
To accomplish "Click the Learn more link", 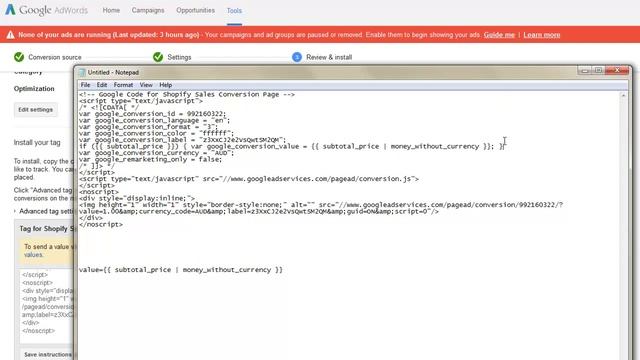I will click(542, 35).
